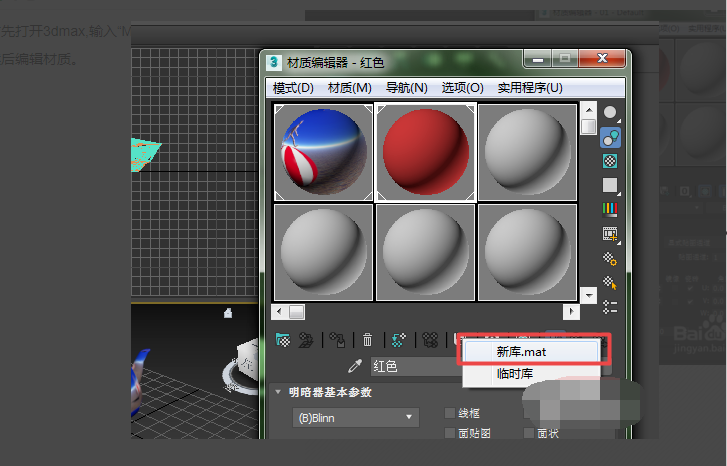727x466 pixels.
Task: Select gray sample slot right of red sphere
Action: tap(528, 152)
